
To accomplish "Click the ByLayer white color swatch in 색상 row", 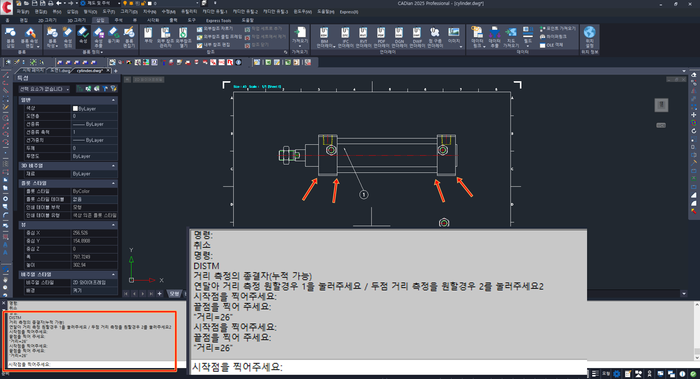I will pos(75,108).
